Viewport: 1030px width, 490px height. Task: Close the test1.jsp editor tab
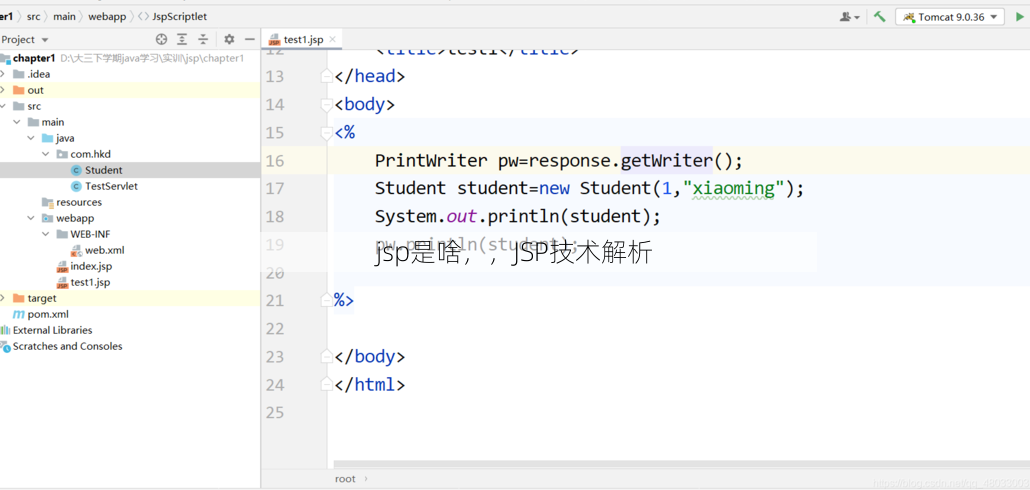point(332,39)
